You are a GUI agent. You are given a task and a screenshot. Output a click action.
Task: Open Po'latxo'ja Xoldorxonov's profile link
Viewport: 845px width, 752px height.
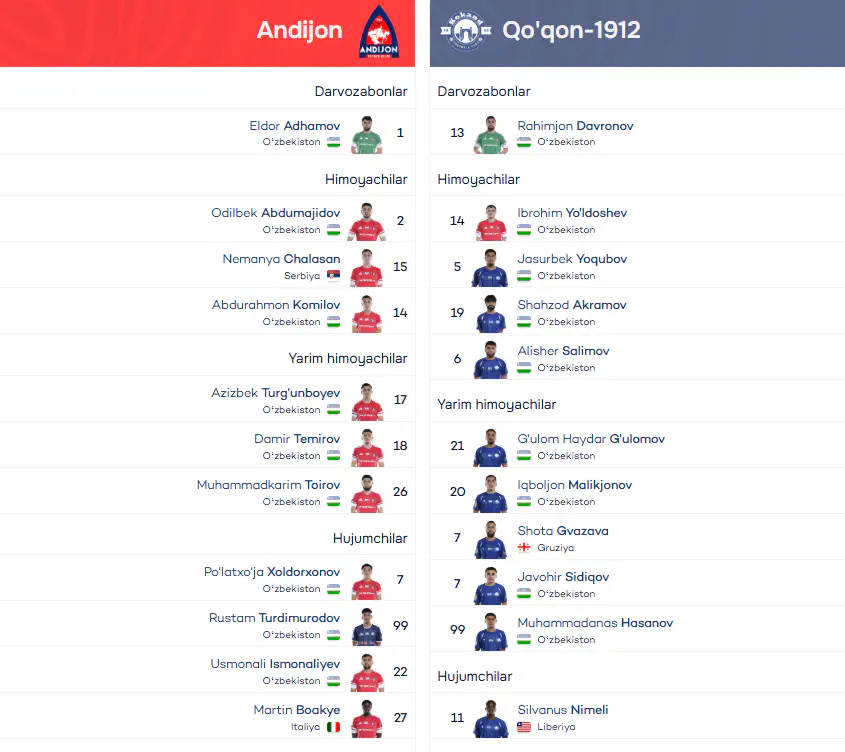(x=272, y=572)
